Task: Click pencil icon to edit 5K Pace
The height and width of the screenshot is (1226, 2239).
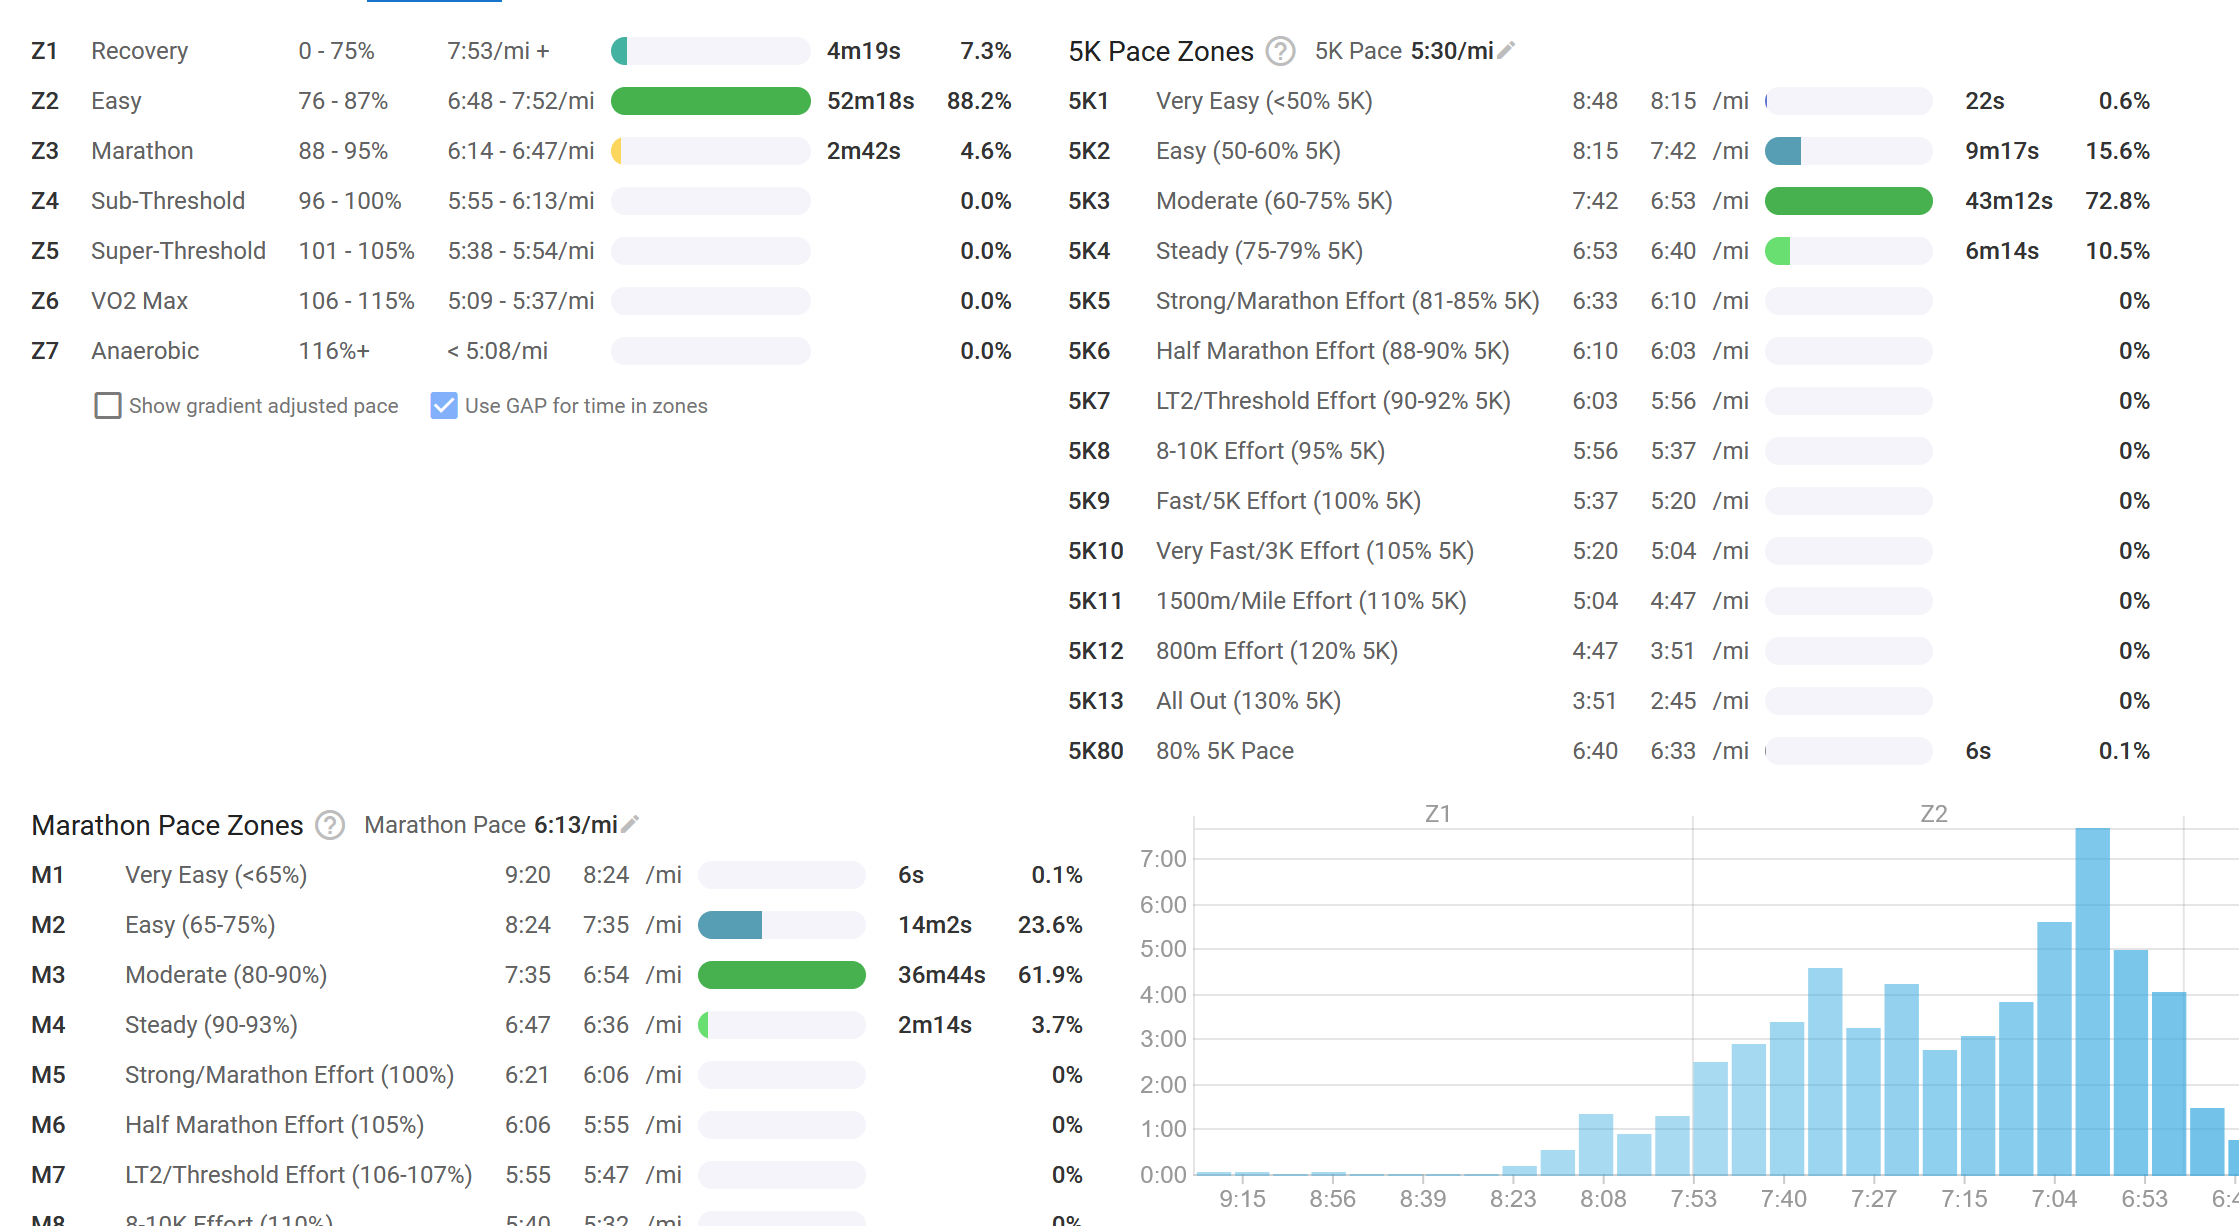Action: pyautogui.click(x=1507, y=50)
